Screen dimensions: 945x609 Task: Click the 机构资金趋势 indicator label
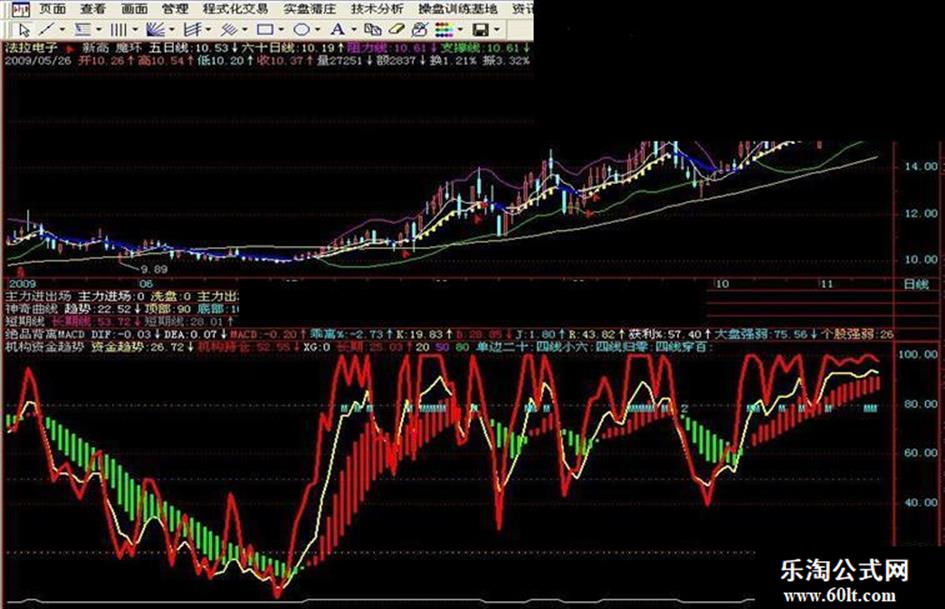tap(45, 347)
